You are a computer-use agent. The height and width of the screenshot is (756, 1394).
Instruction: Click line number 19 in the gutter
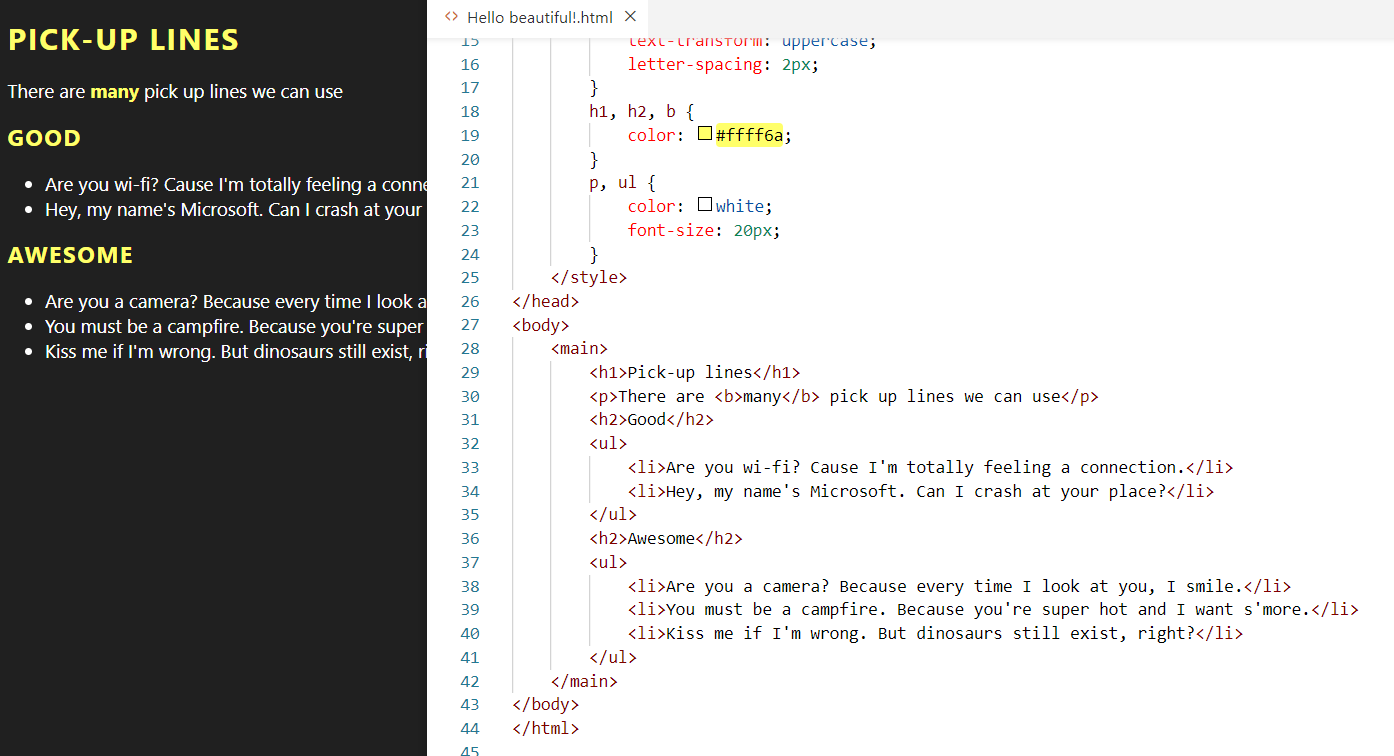pos(469,136)
